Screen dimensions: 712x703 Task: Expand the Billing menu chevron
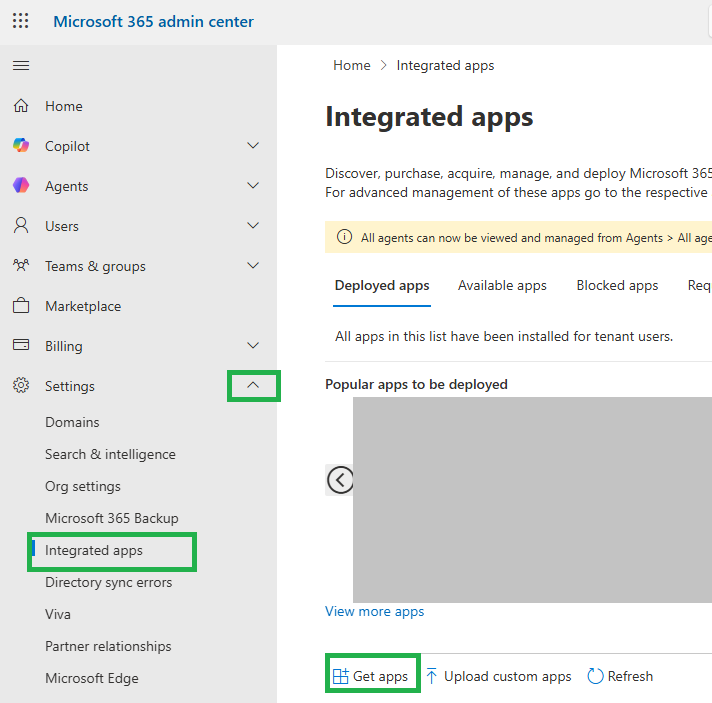(253, 346)
